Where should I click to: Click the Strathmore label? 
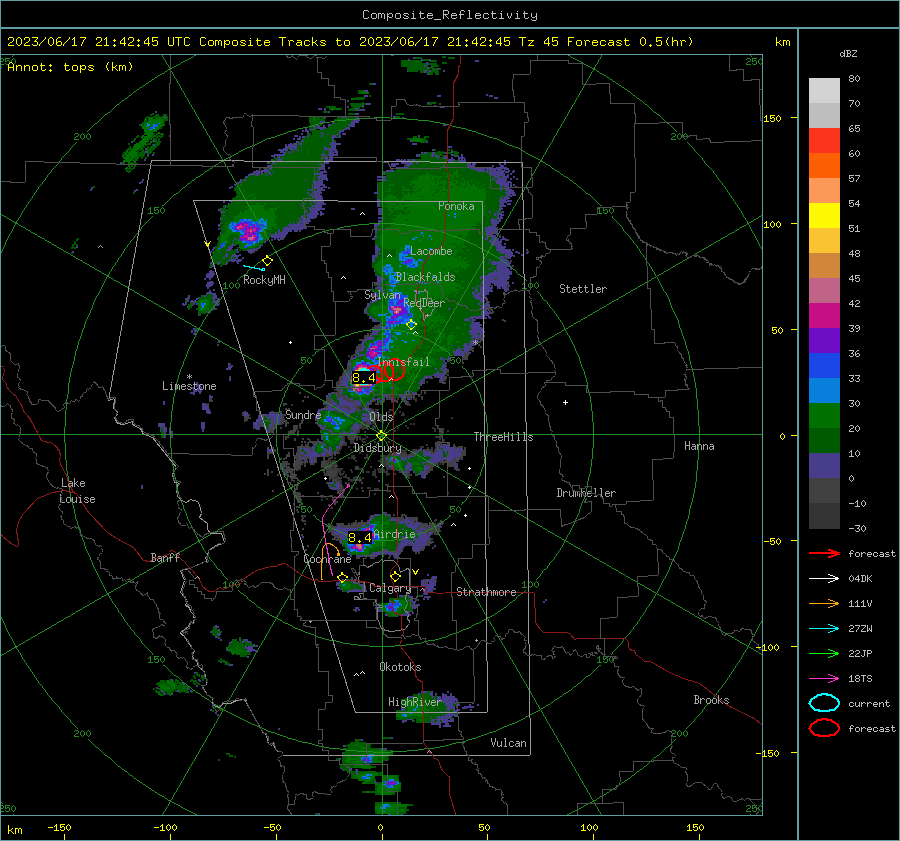tap(486, 592)
